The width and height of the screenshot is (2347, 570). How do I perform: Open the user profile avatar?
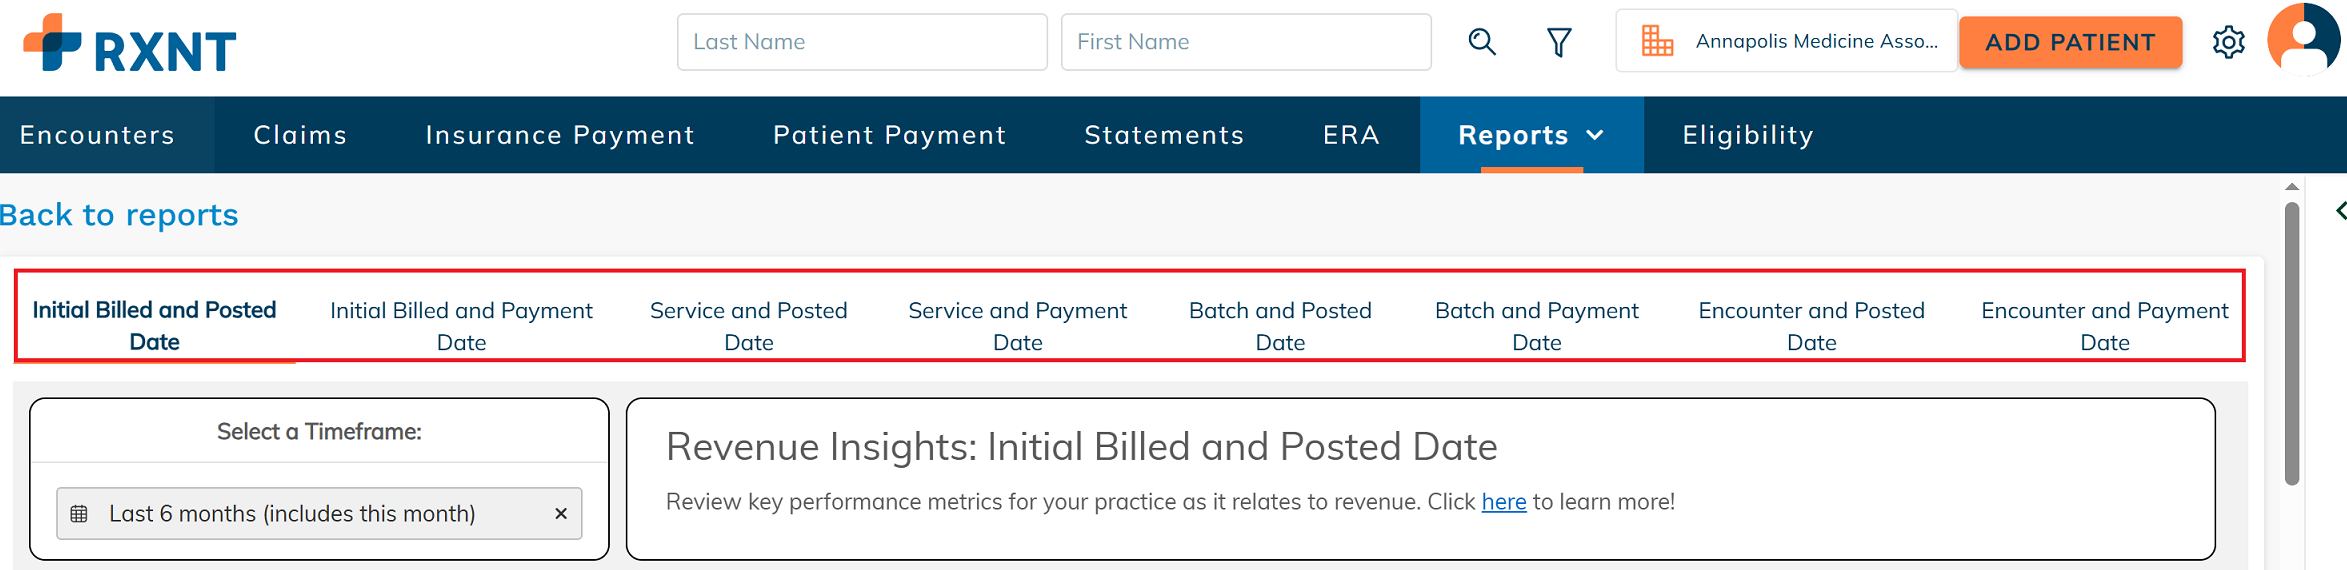2304,40
